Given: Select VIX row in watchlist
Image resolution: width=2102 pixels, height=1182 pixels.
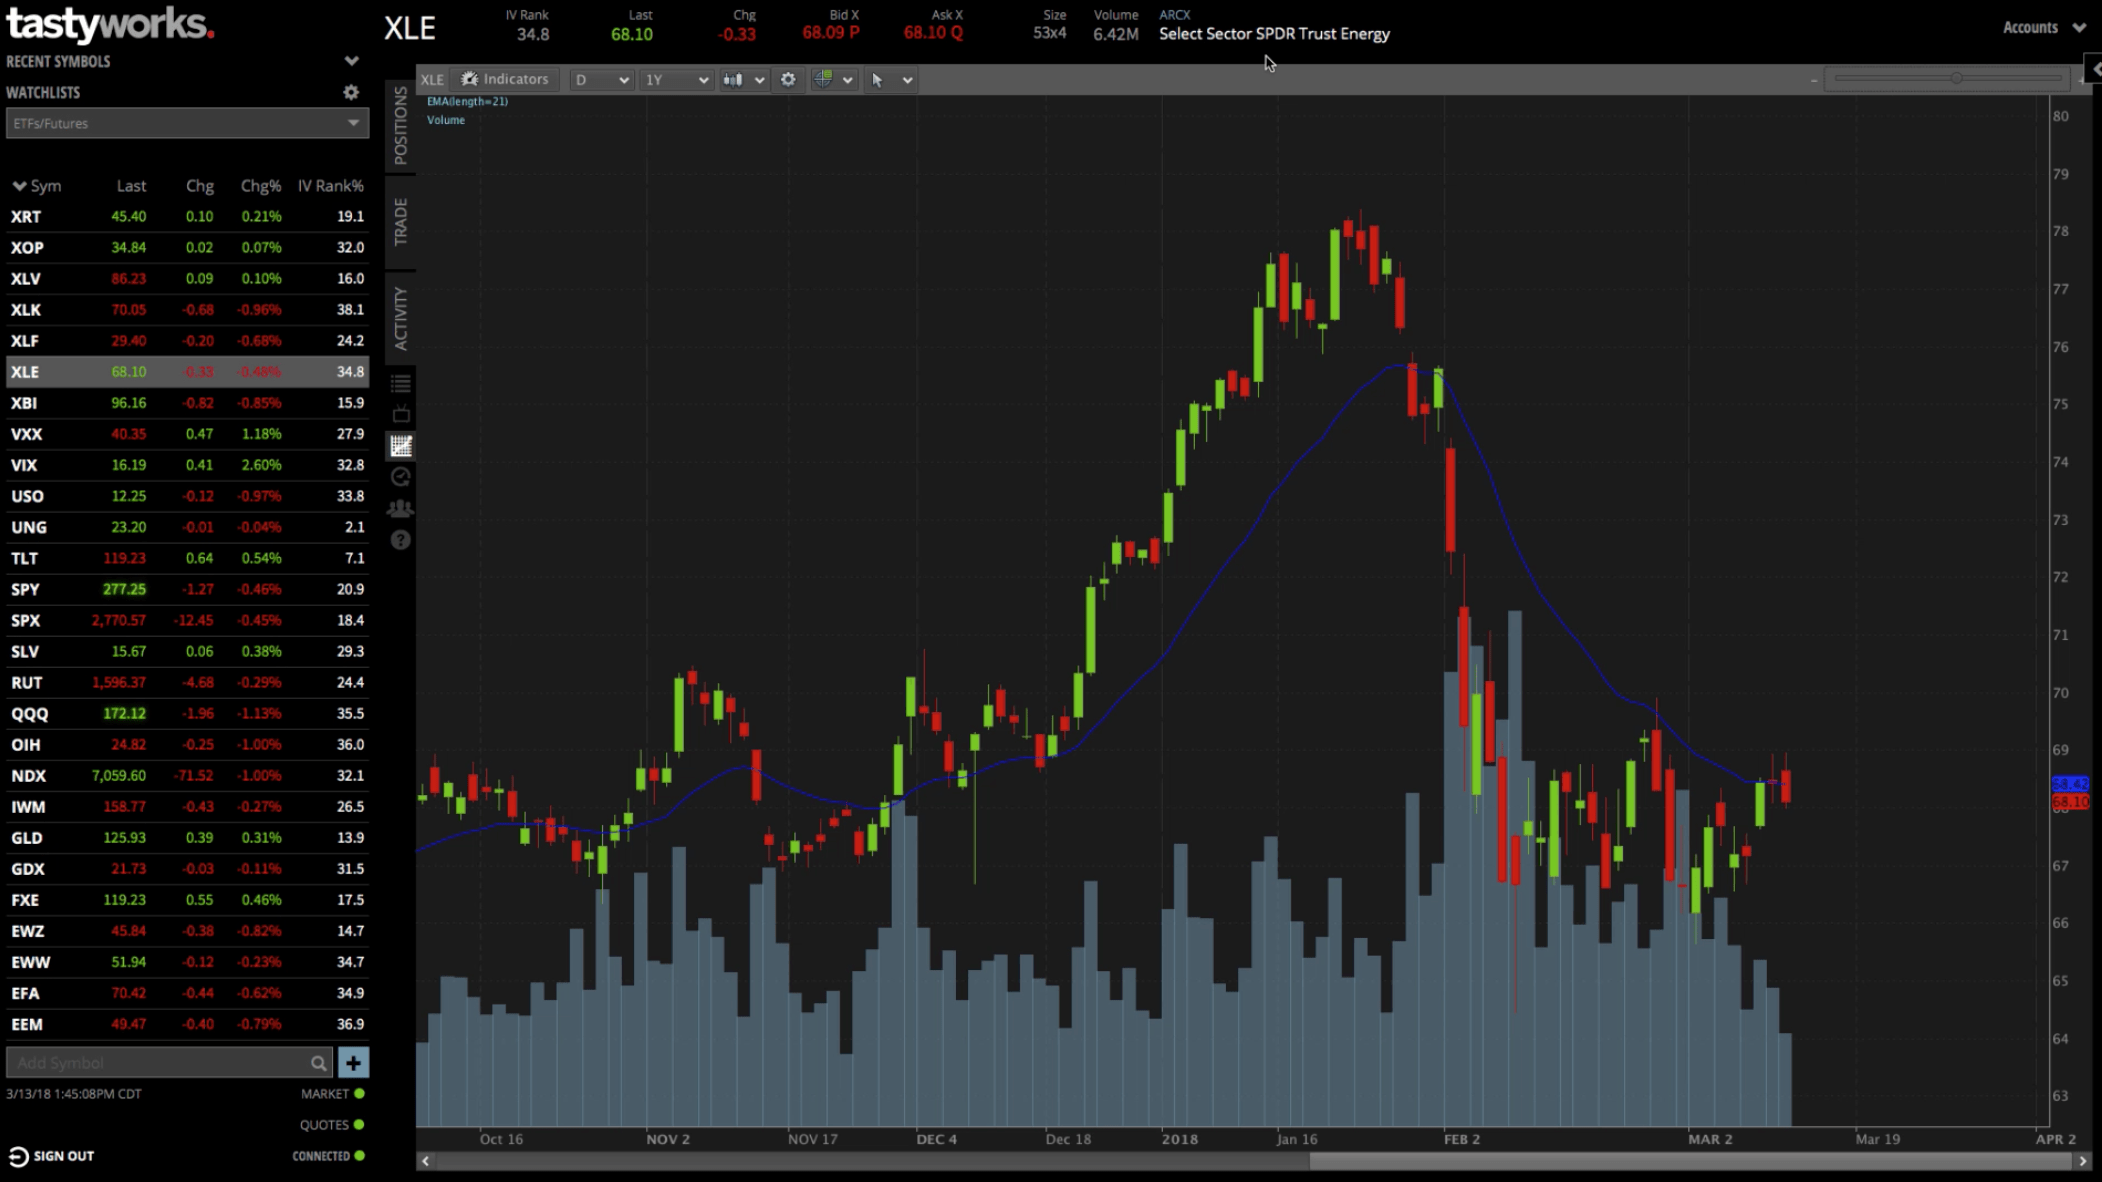Looking at the screenshot, I should (187, 464).
